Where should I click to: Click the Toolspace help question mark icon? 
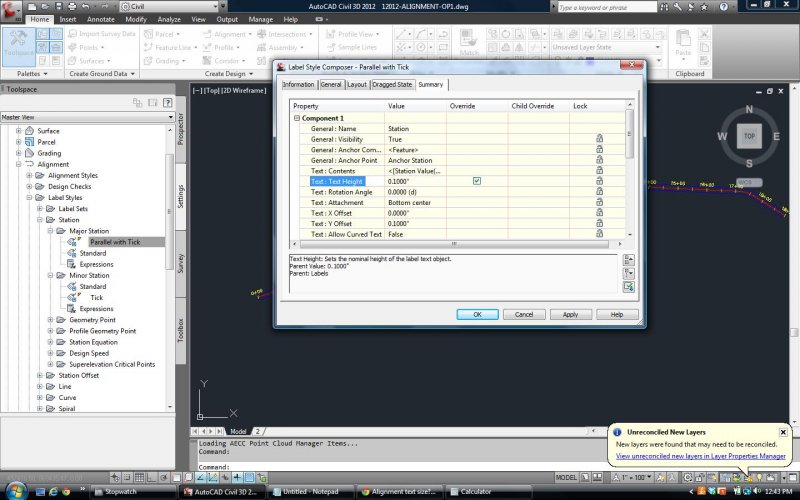click(x=165, y=102)
